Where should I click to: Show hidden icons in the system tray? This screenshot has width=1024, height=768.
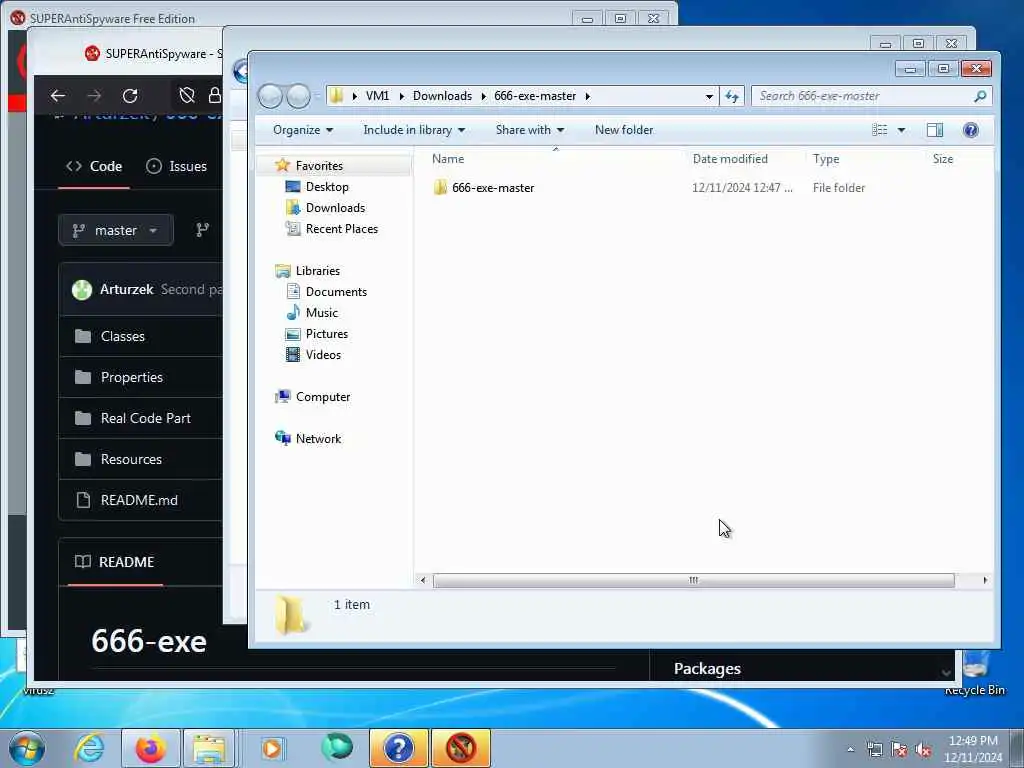click(x=850, y=750)
